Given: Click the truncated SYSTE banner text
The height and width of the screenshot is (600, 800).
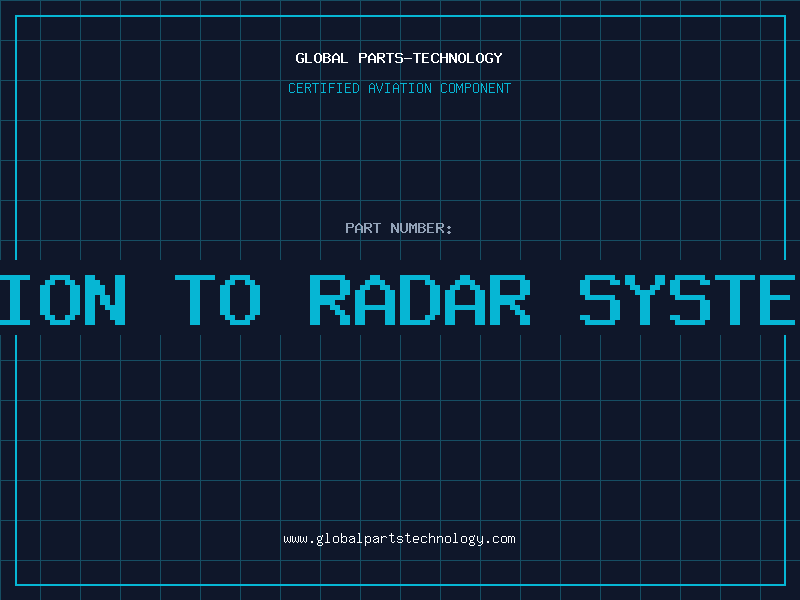Looking at the screenshot, I should point(688,300).
